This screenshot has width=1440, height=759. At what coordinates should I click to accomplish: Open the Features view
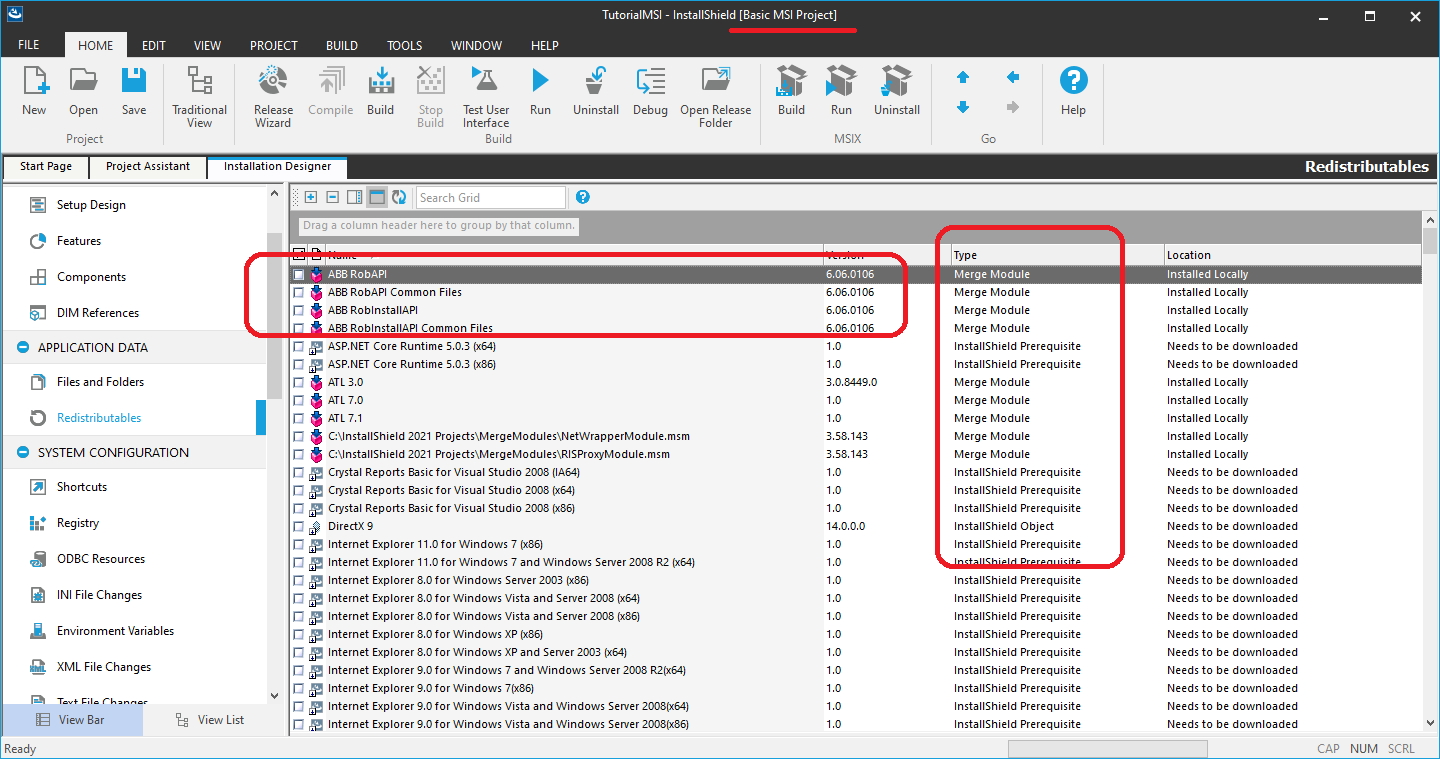tap(79, 241)
